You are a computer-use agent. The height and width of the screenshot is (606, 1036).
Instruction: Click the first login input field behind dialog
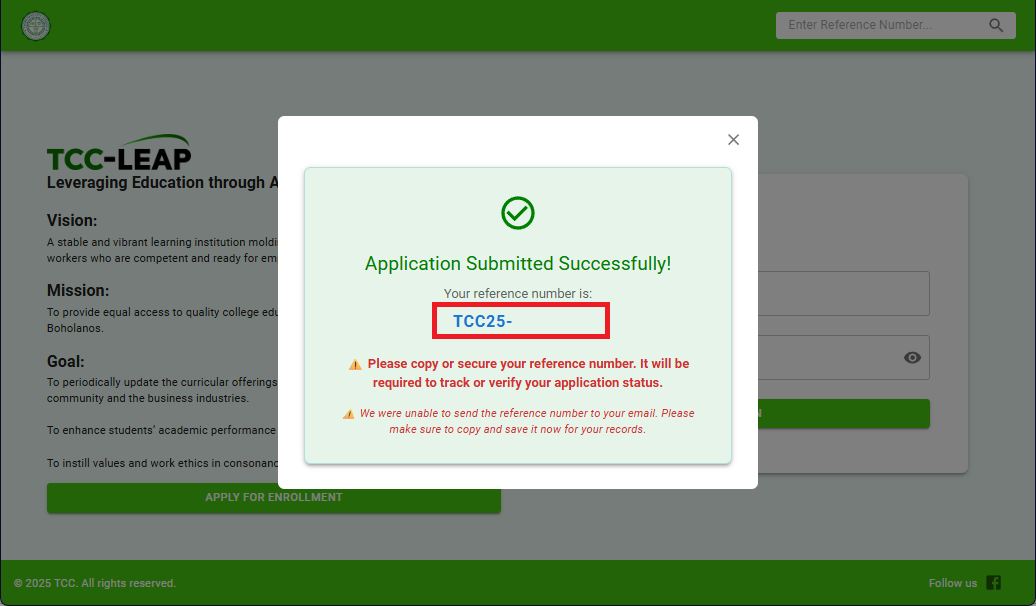tap(844, 293)
